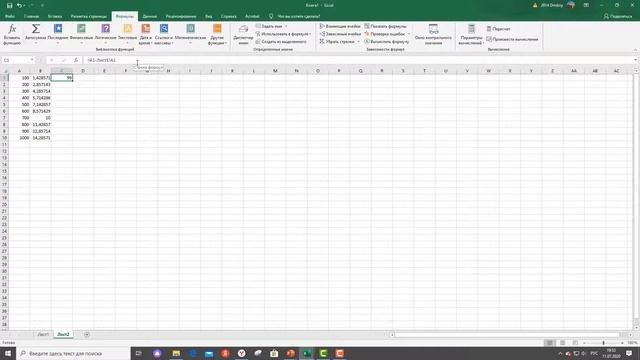640x360 pixels.
Task: Open the Calculation Options dropdown
Action: coord(471,34)
